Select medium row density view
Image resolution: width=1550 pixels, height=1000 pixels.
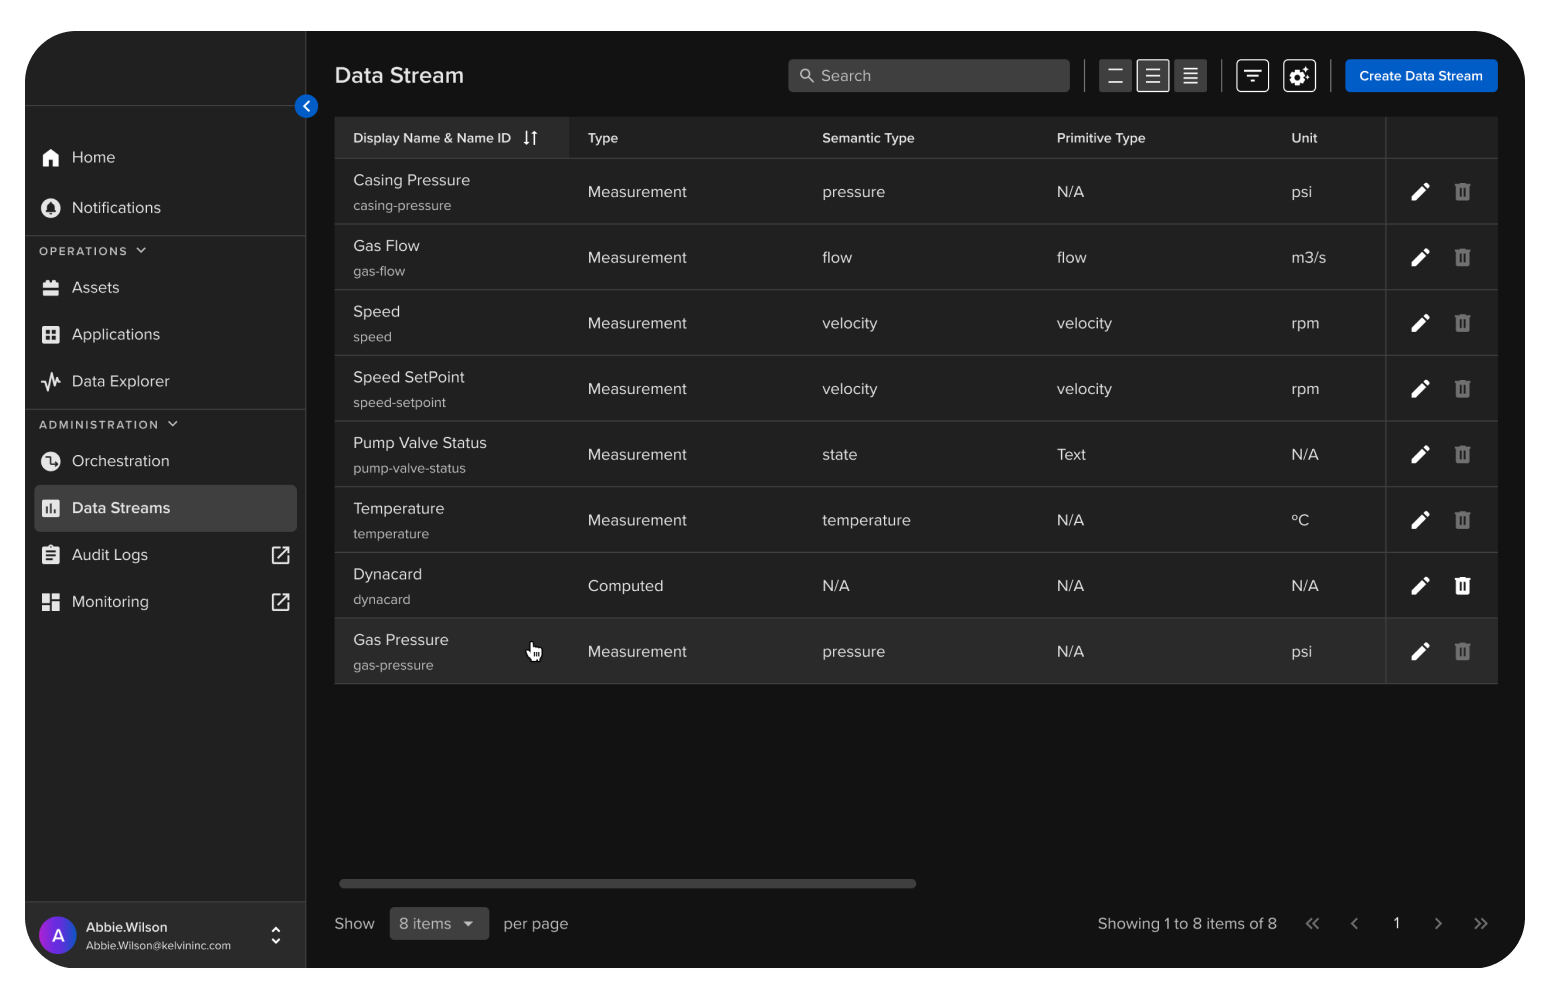pos(1153,76)
